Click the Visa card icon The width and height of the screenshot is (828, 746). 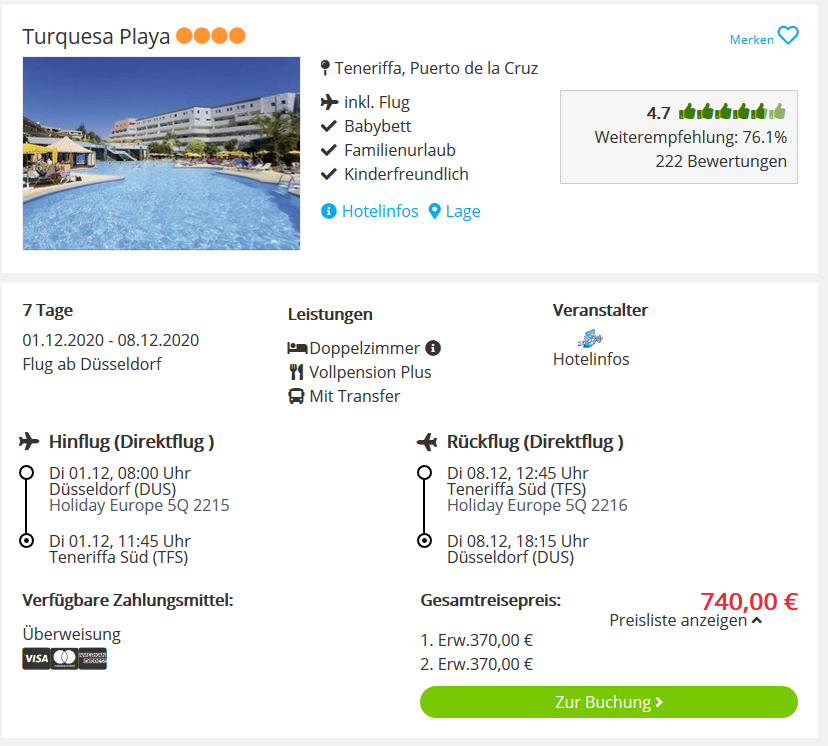point(36,659)
